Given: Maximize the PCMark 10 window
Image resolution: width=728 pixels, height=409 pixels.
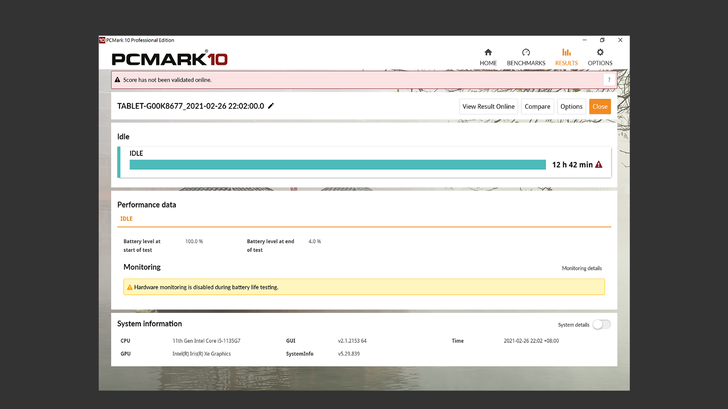Looking at the screenshot, I should (602, 40).
